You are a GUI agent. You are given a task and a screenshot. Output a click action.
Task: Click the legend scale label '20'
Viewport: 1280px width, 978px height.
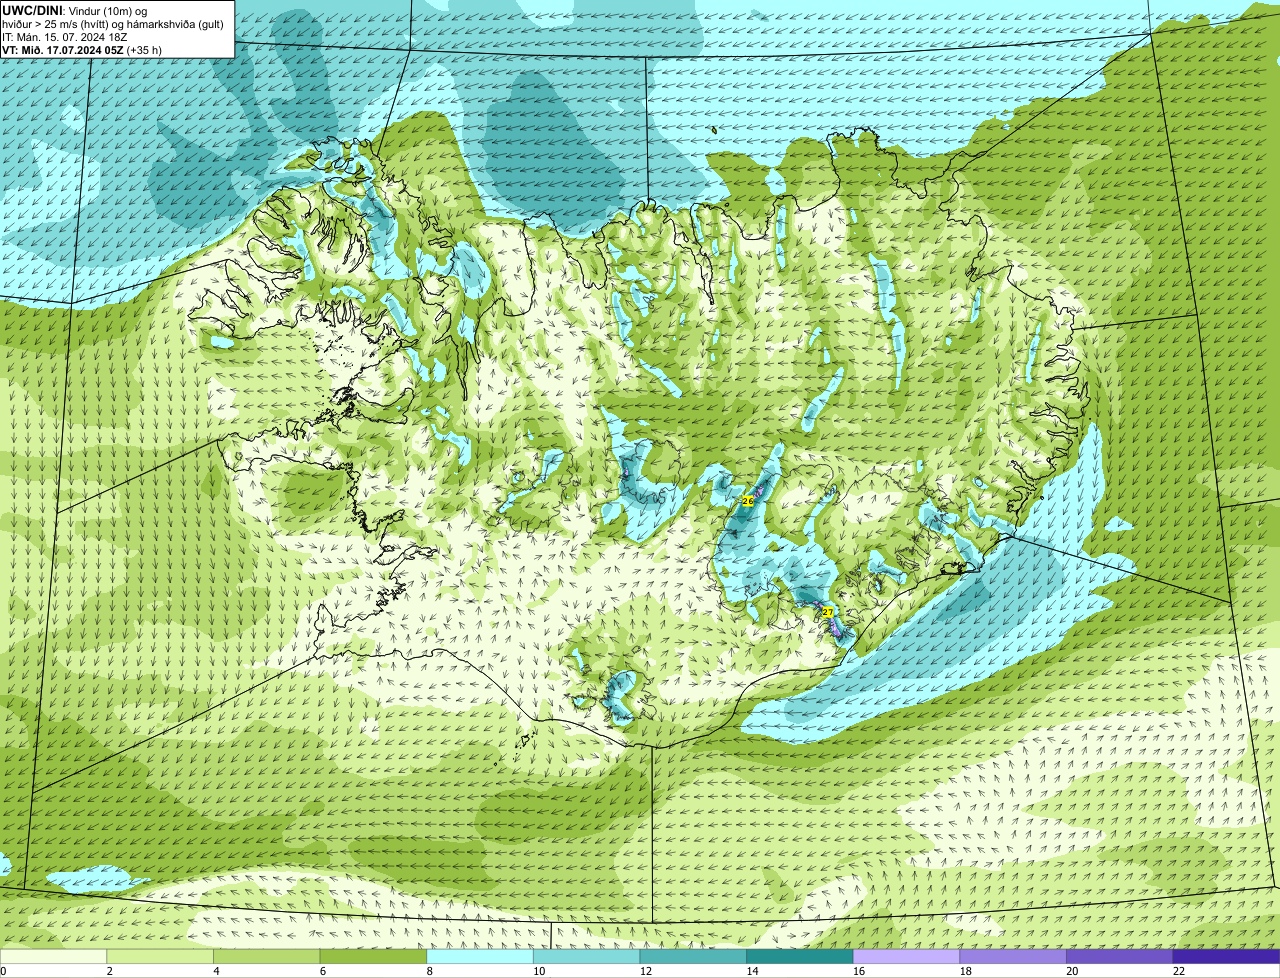[1072, 970]
